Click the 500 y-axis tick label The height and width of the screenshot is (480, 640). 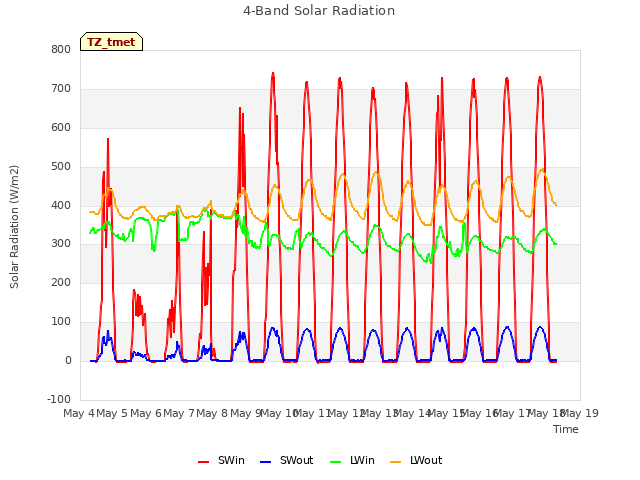[61, 166]
